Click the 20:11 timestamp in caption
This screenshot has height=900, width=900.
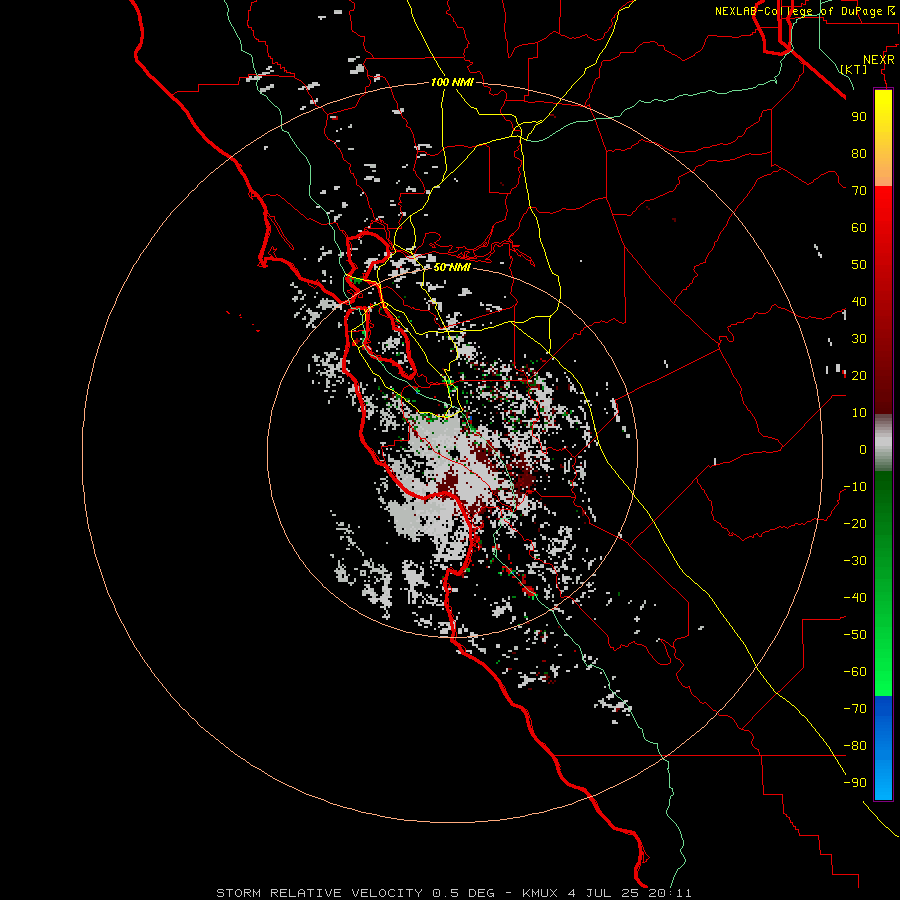(x=670, y=893)
